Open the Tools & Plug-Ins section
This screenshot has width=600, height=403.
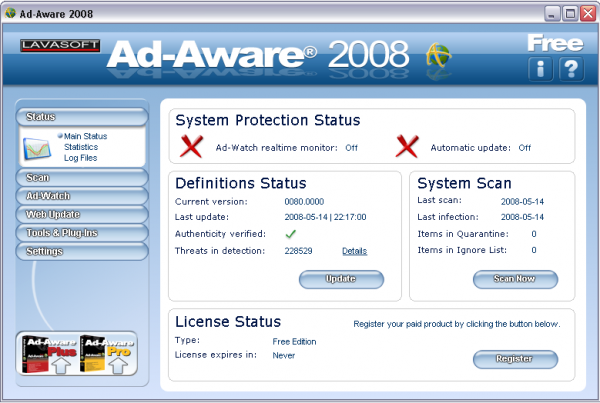(82, 233)
